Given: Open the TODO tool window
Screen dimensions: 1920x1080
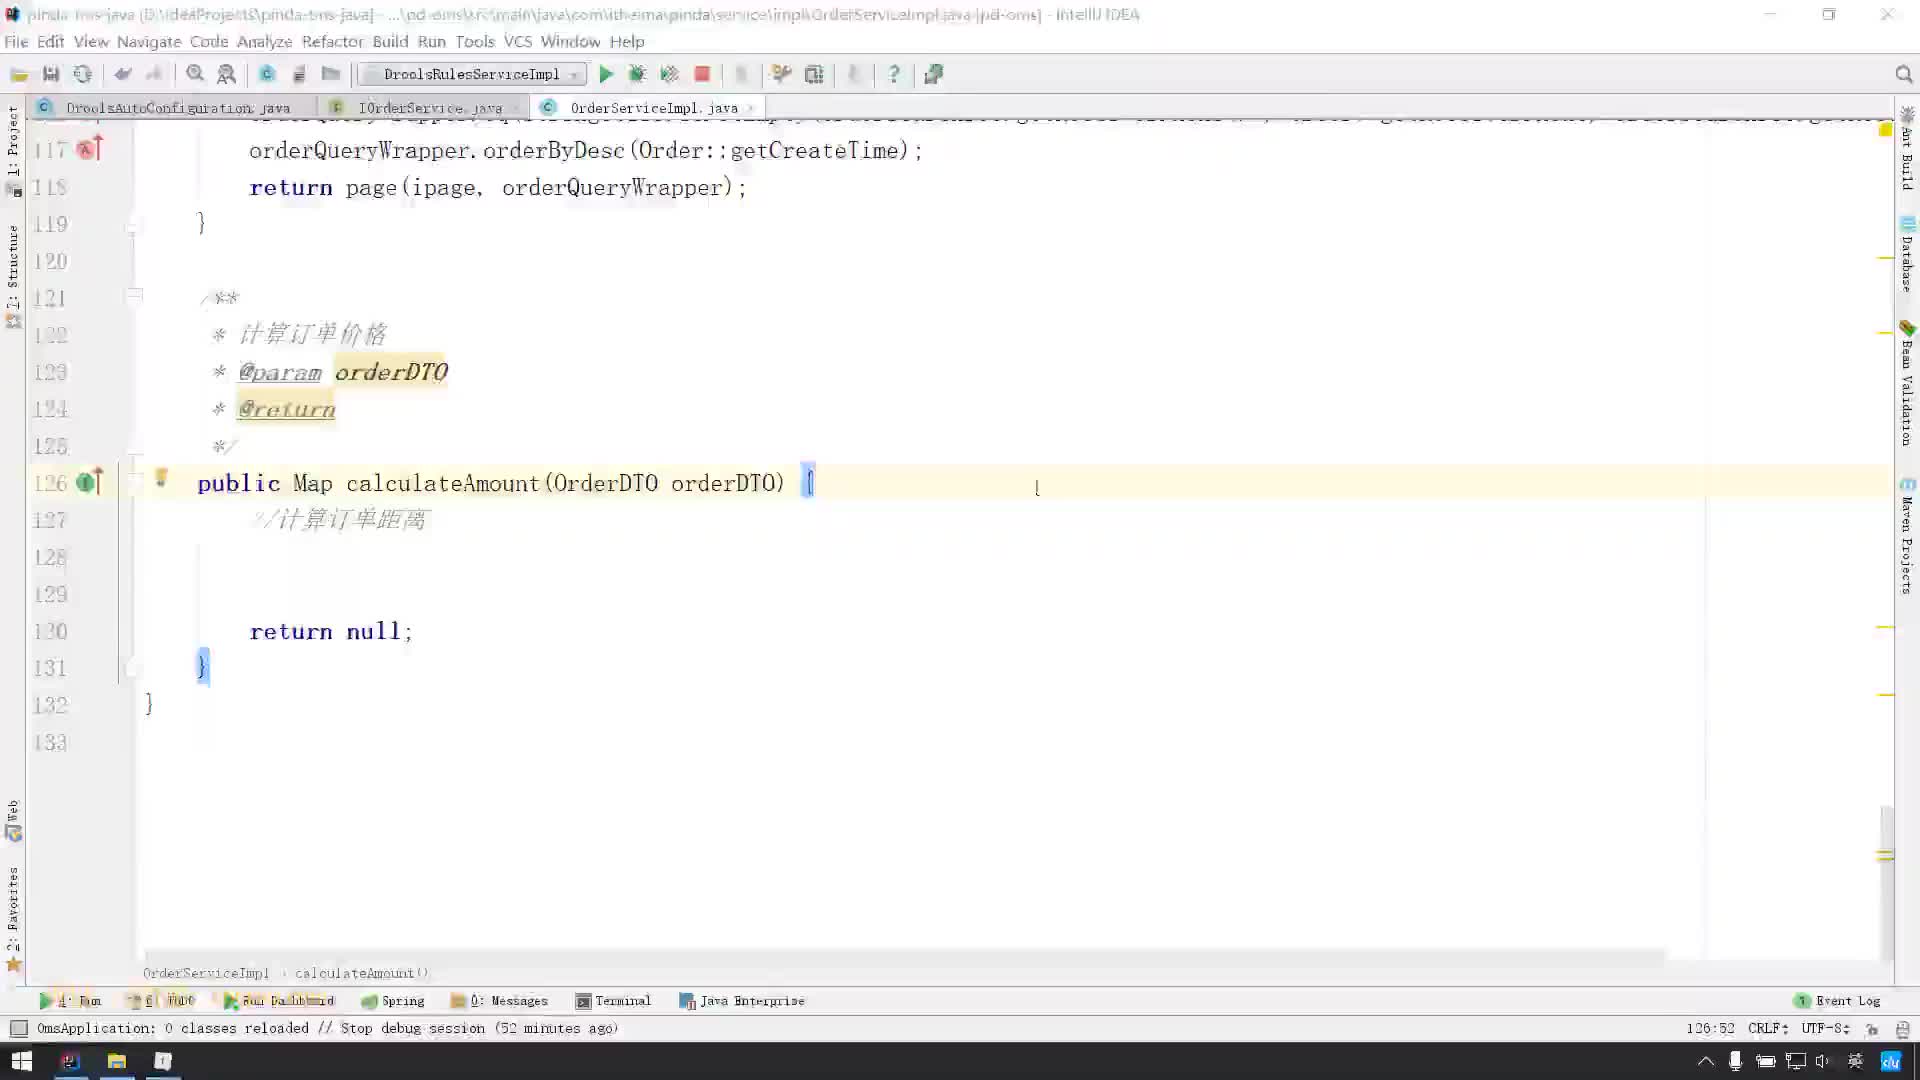Looking at the screenshot, I should tap(161, 1000).
